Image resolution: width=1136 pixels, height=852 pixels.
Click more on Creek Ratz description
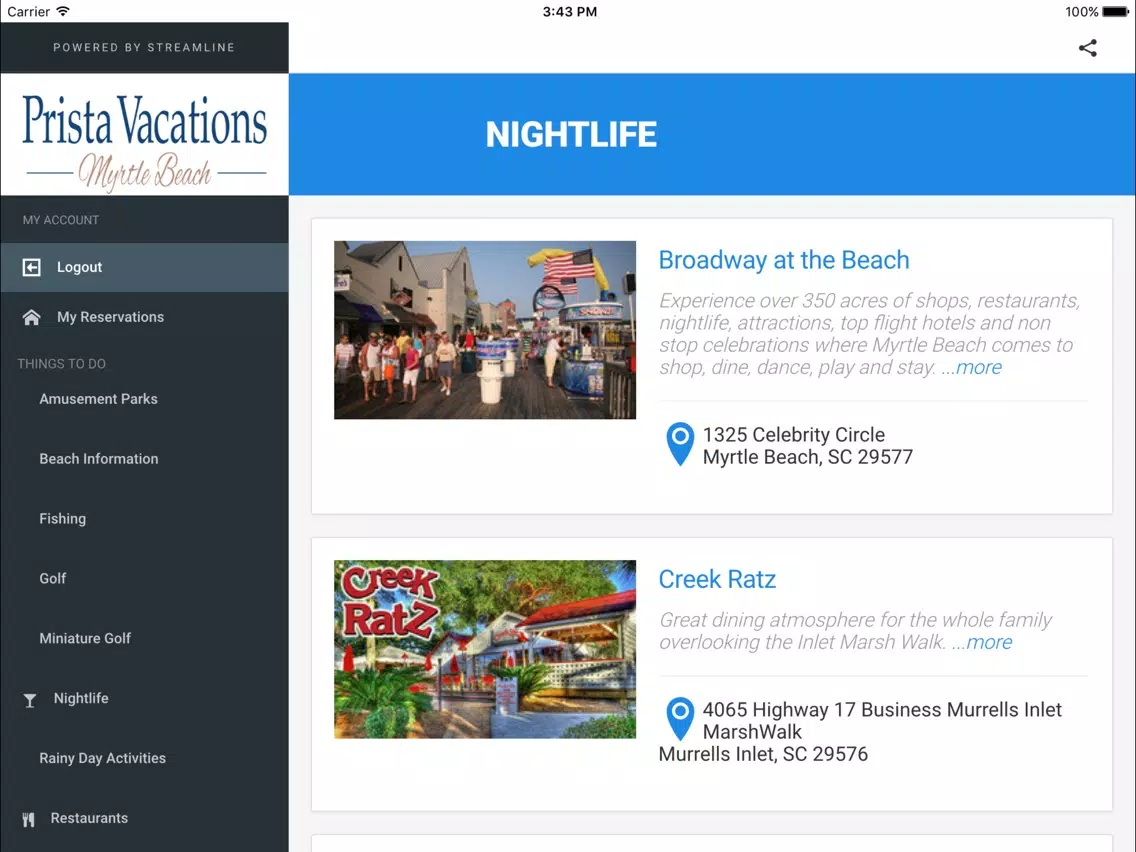click(x=989, y=643)
